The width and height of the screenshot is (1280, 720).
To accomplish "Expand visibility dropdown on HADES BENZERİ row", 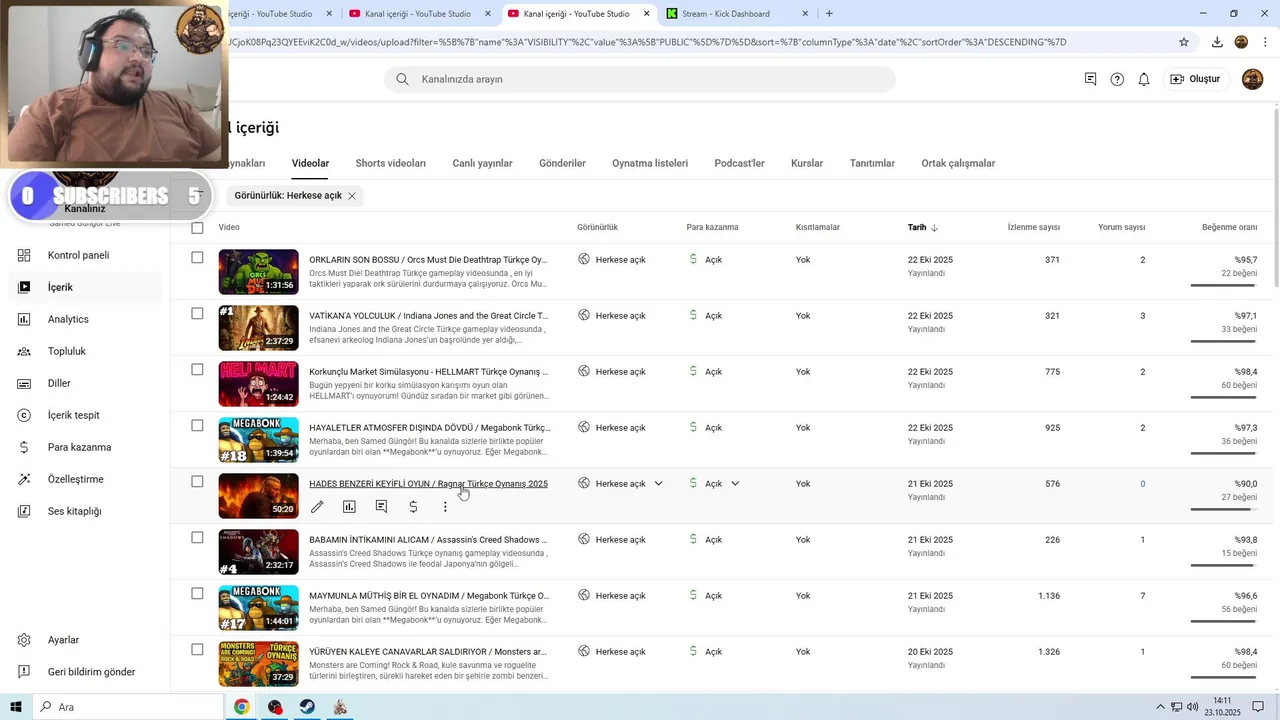I will 658,484.
